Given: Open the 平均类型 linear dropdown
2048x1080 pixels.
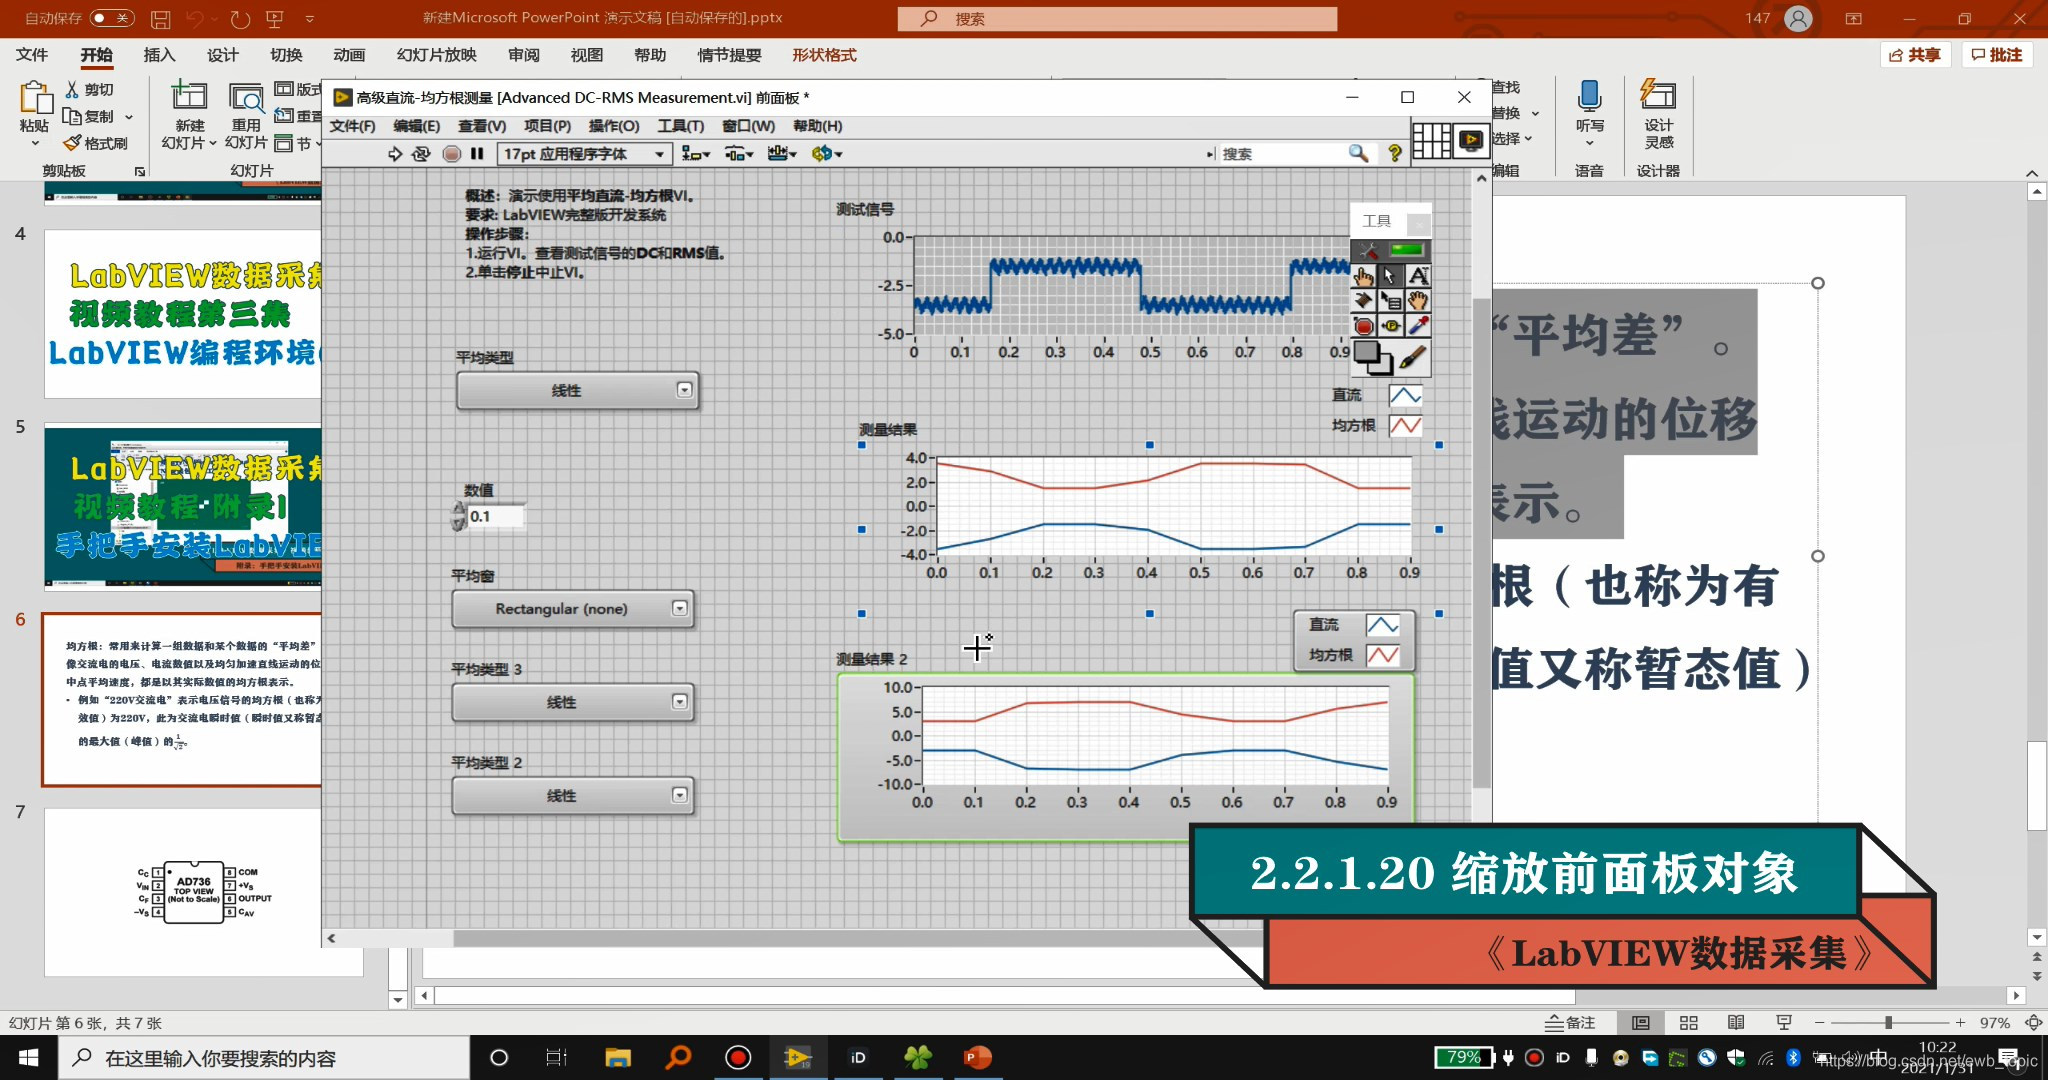Looking at the screenshot, I should click(577, 390).
